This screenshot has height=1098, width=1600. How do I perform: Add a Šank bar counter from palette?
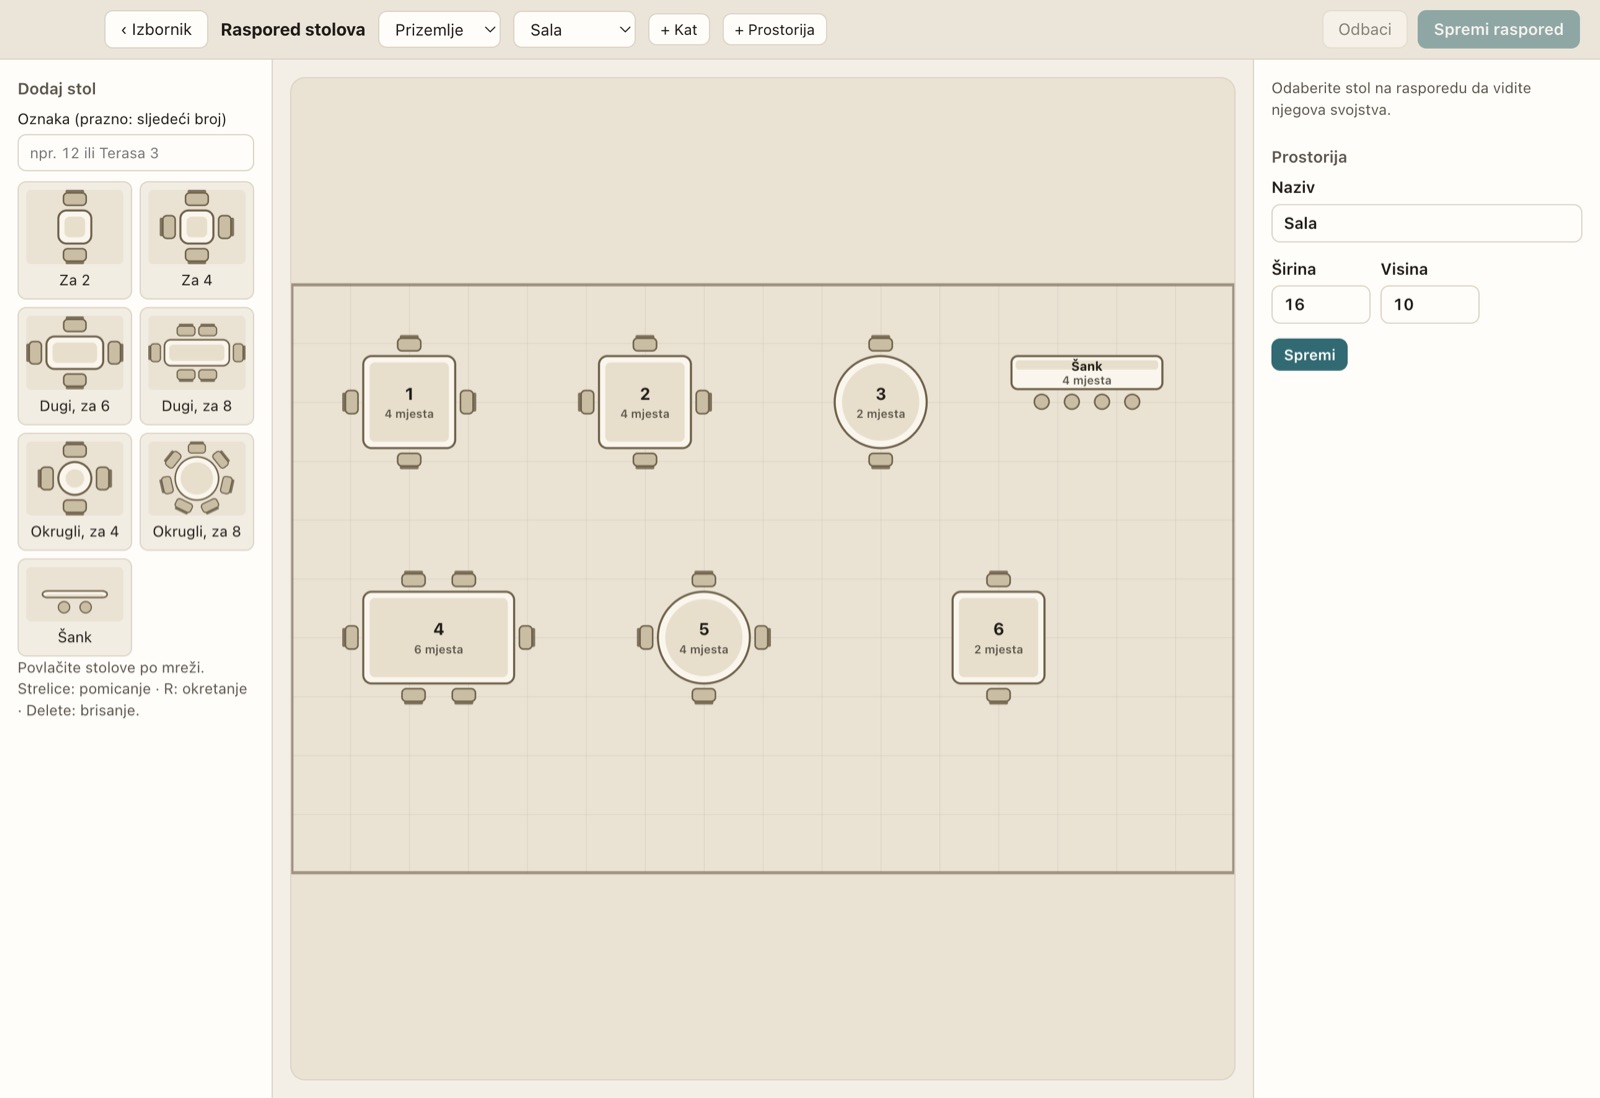[x=75, y=607]
